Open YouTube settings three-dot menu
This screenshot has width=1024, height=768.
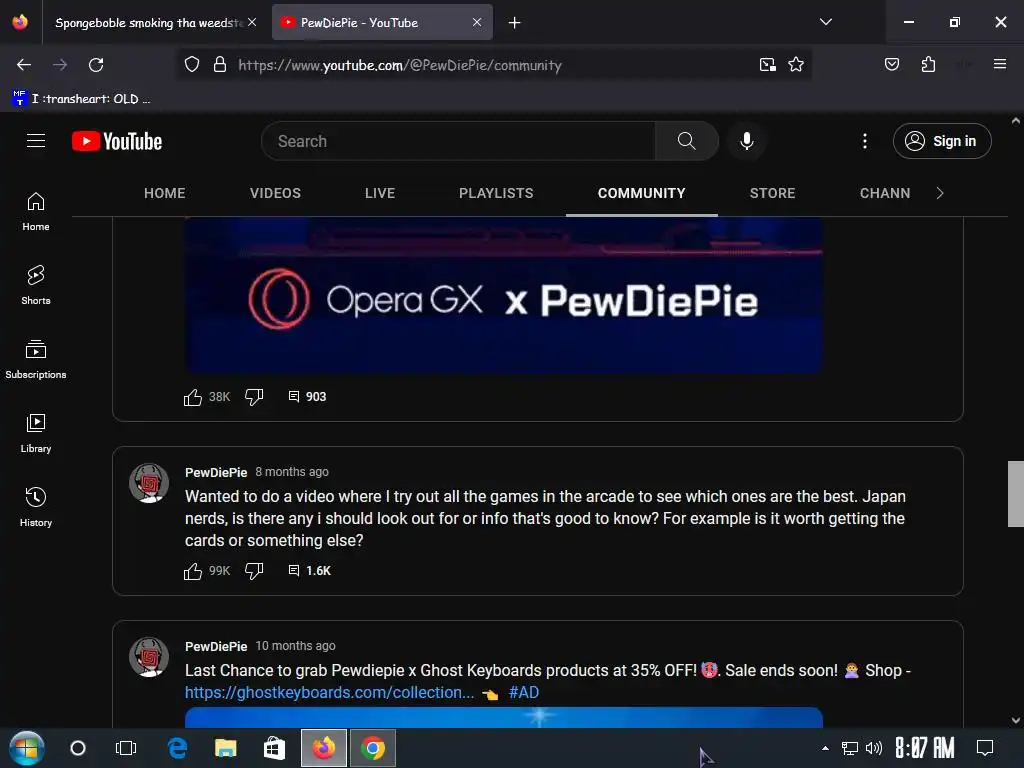coord(865,141)
